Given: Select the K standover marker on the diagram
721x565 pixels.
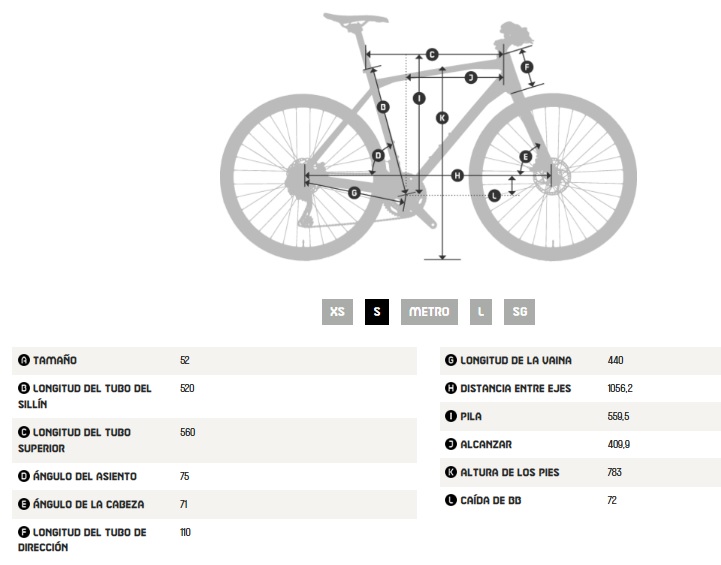Looking at the screenshot, I should pyautogui.click(x=443, y=118).
